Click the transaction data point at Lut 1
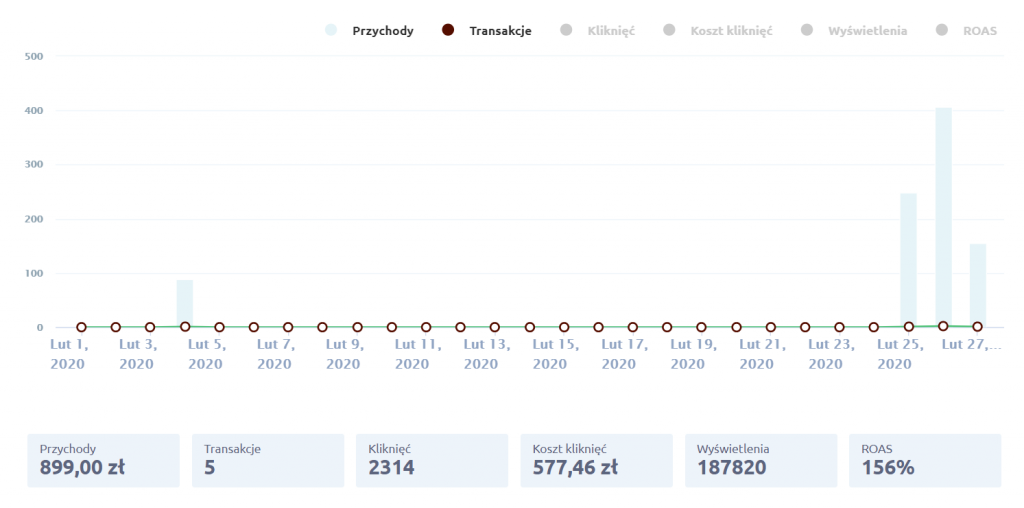Image resolution: width=1024 pixels, height=508 pixels. (x=81, y=327)
